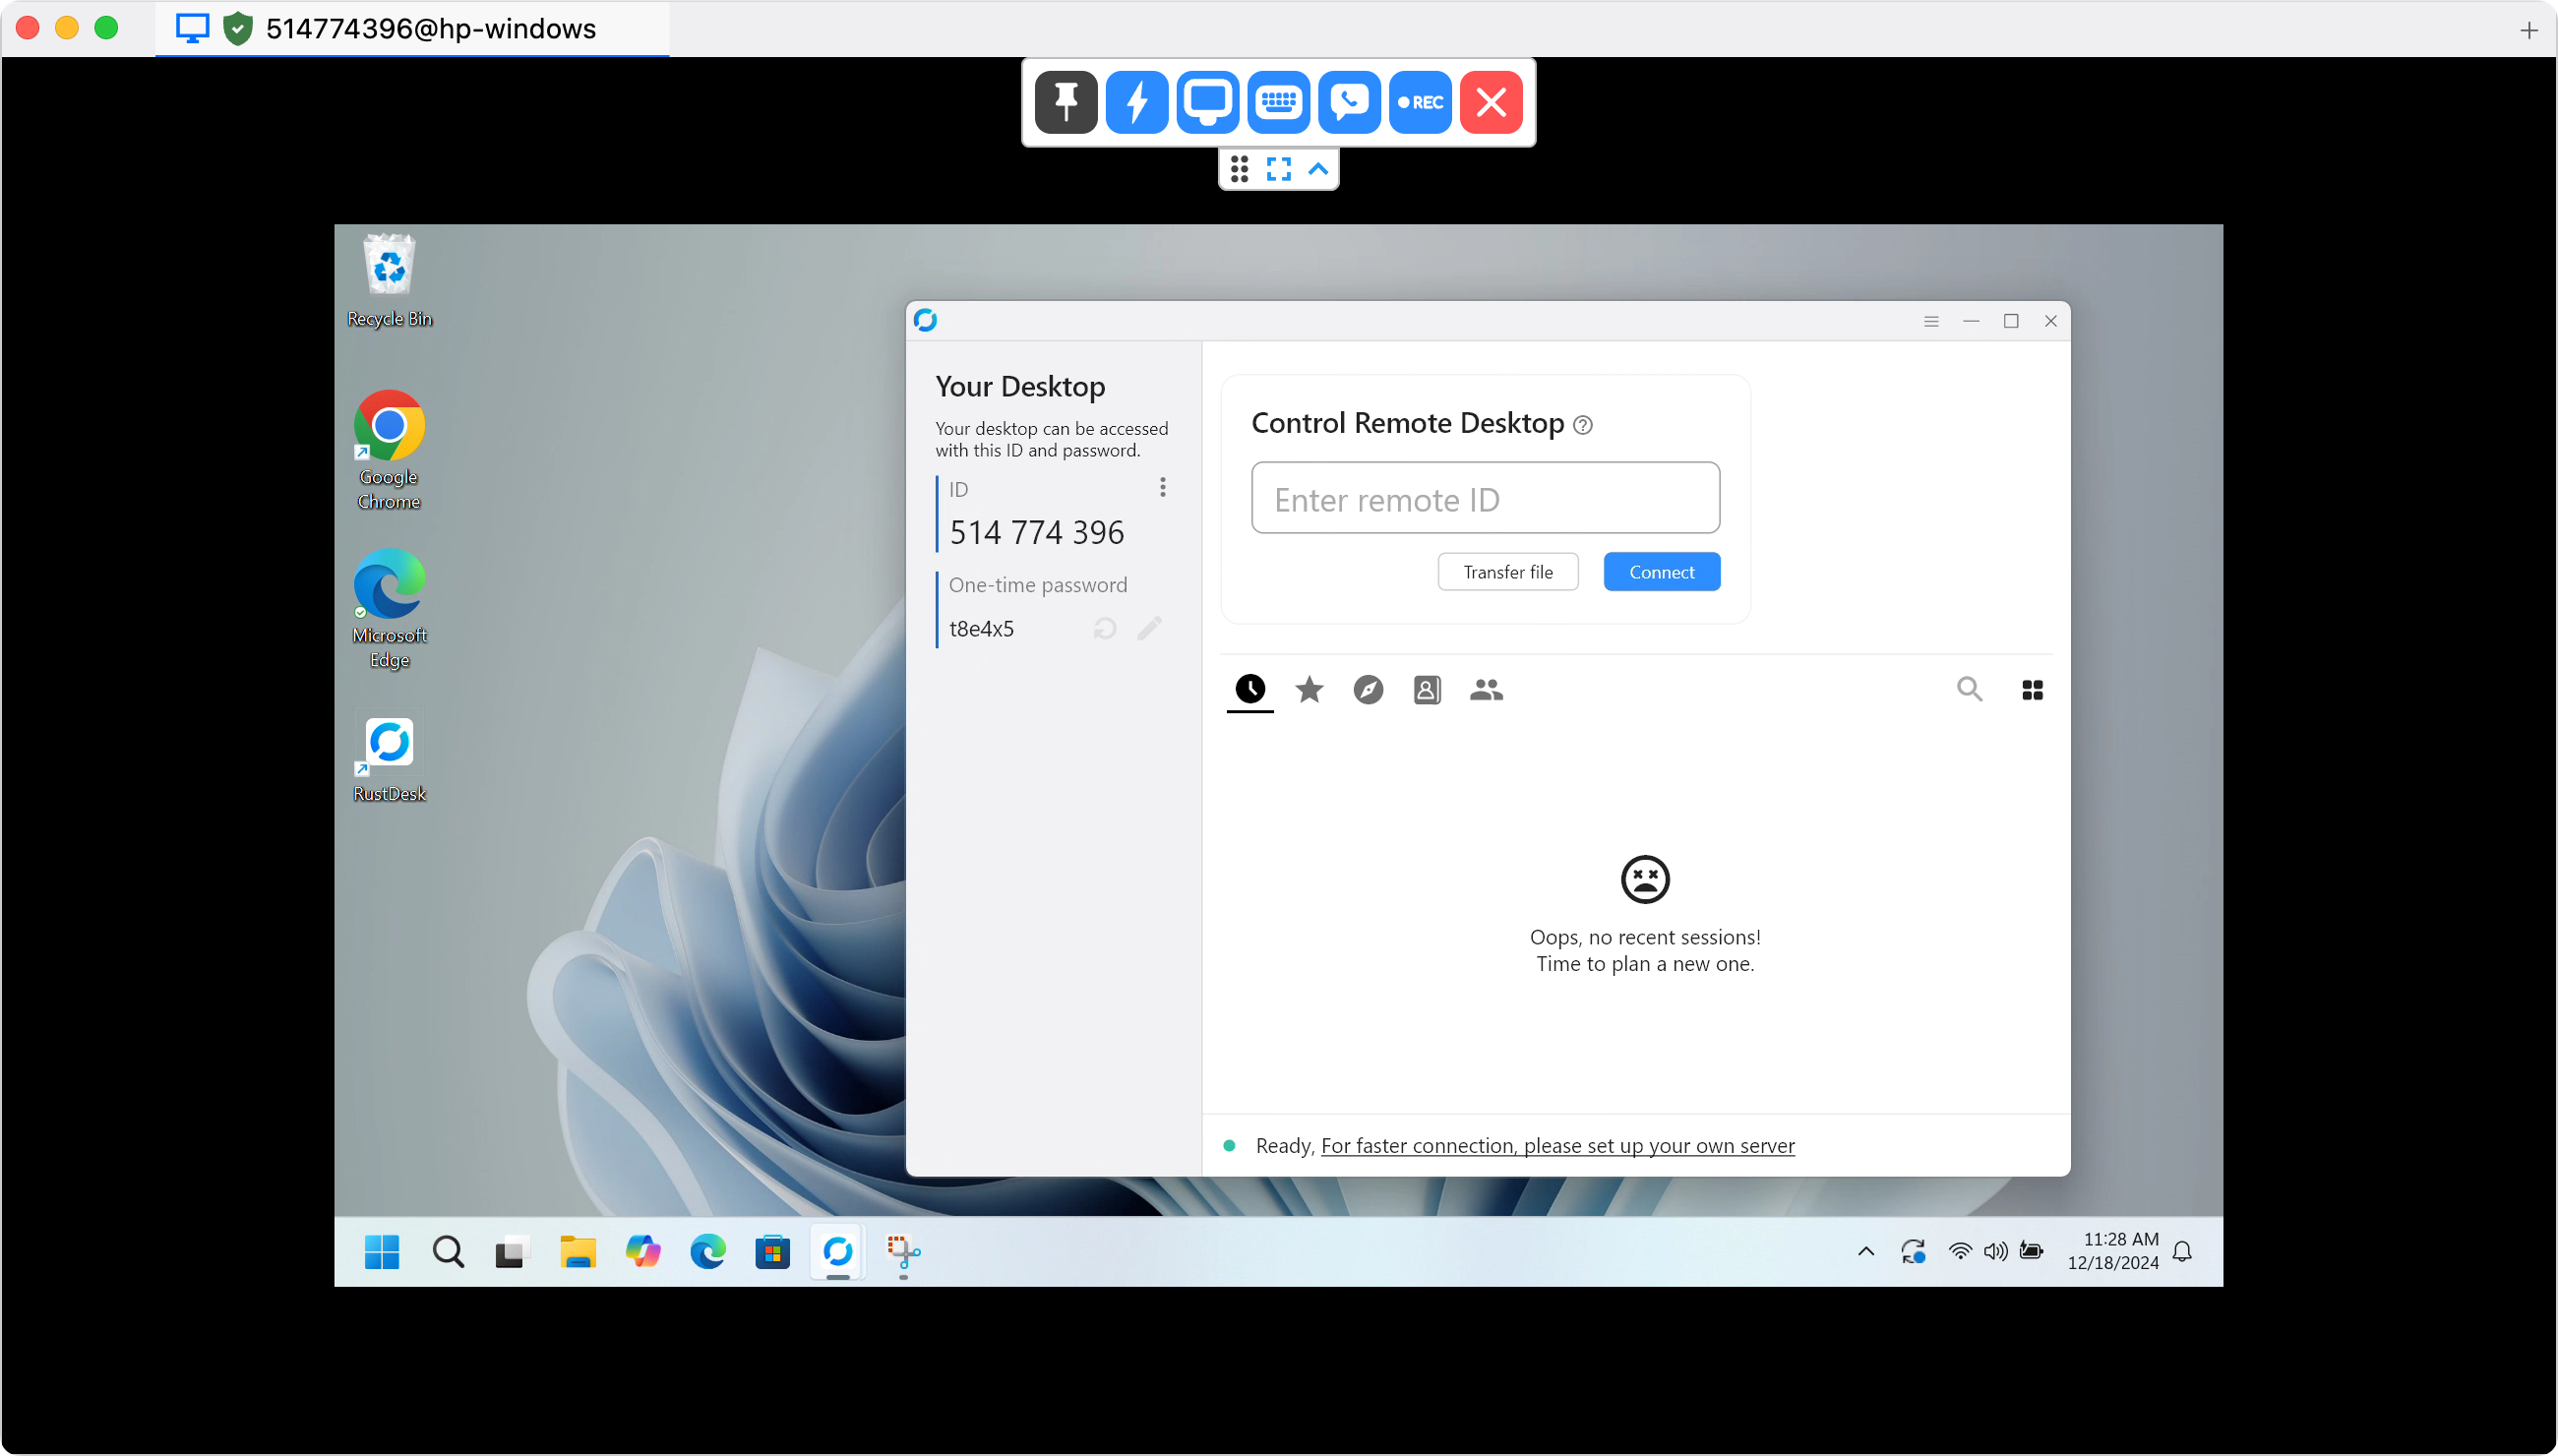This screenshot has width=2558, height=1456.
Task: Open the Windows Start menu
Action: [381, 1252]
